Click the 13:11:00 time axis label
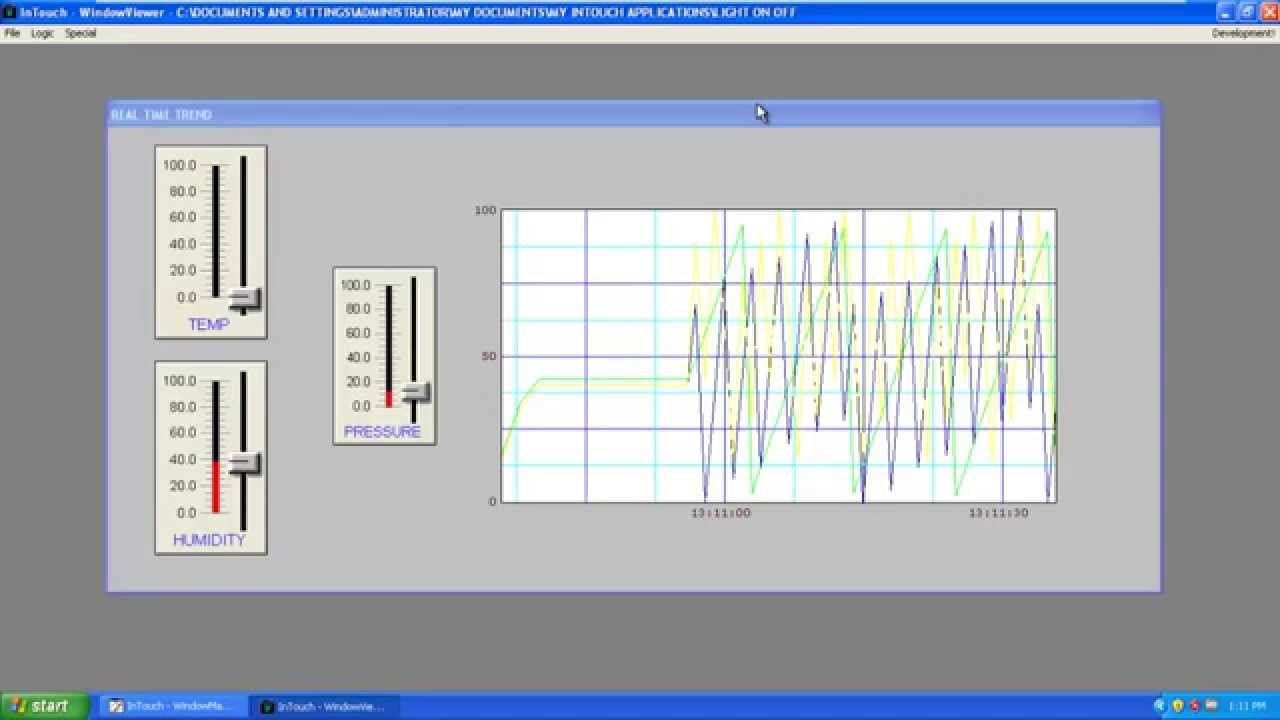The image size is (1280, 720). [721, 513]
